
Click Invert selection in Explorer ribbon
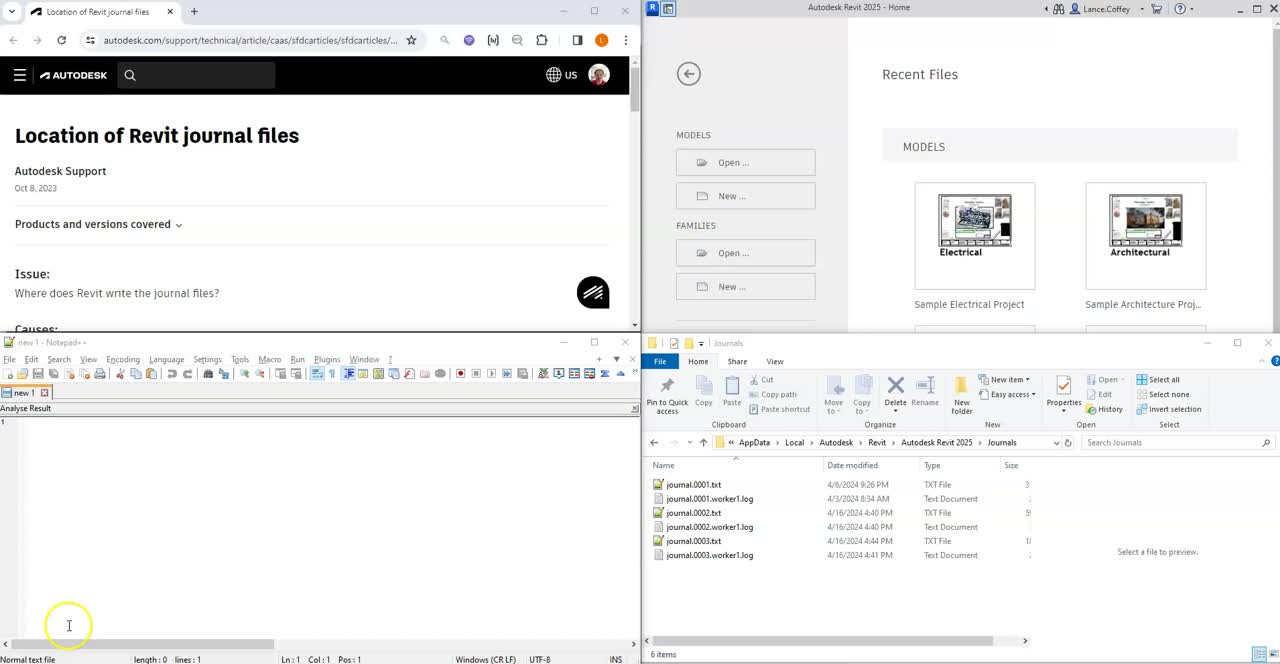point(1169,409)
